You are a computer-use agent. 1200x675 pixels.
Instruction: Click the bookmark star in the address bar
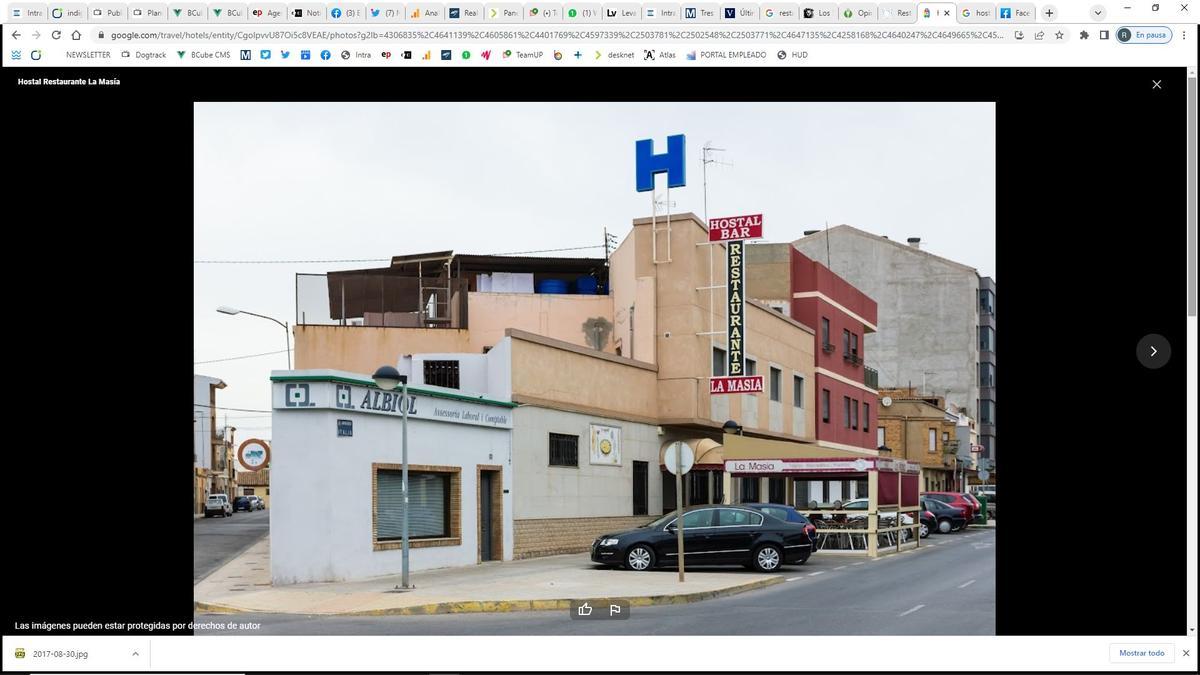pyautogui.click(x=1058, y=33)
